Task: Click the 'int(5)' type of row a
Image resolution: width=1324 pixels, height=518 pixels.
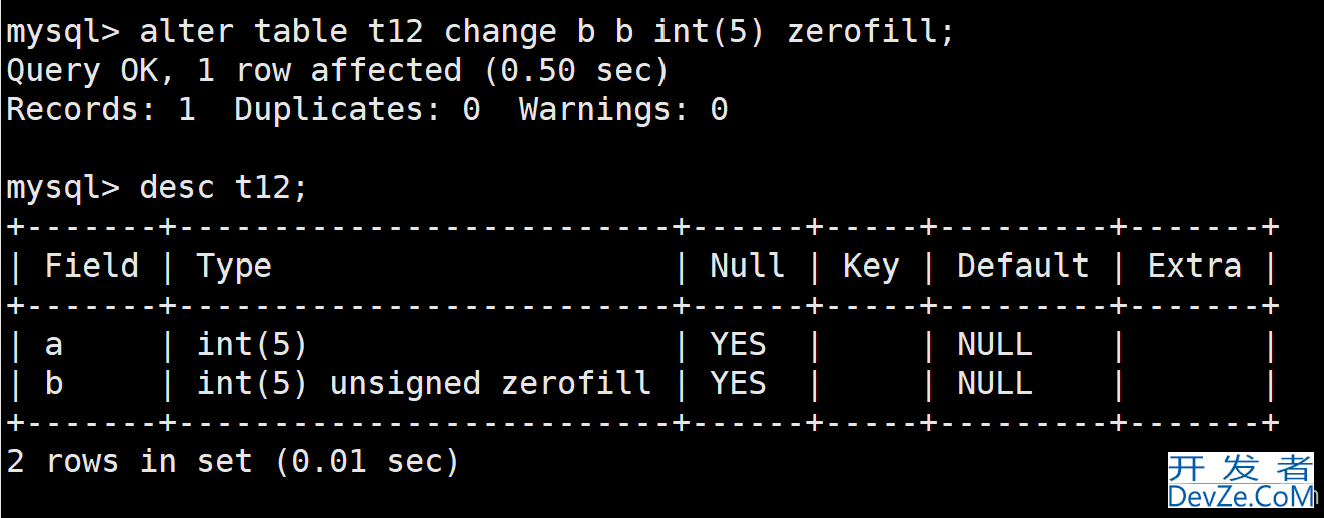Action: (x=252, y=345)
